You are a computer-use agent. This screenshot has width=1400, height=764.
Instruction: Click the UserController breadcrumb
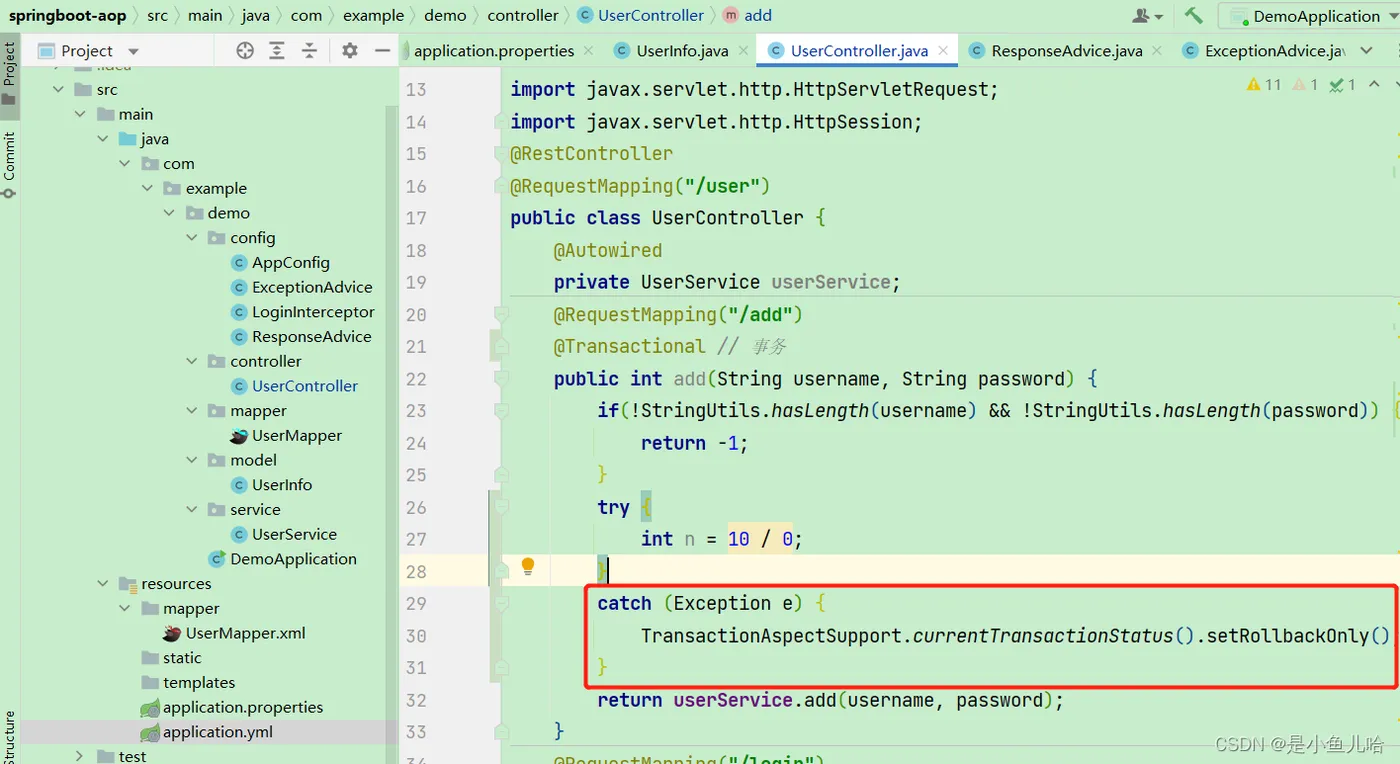[640, 15]
